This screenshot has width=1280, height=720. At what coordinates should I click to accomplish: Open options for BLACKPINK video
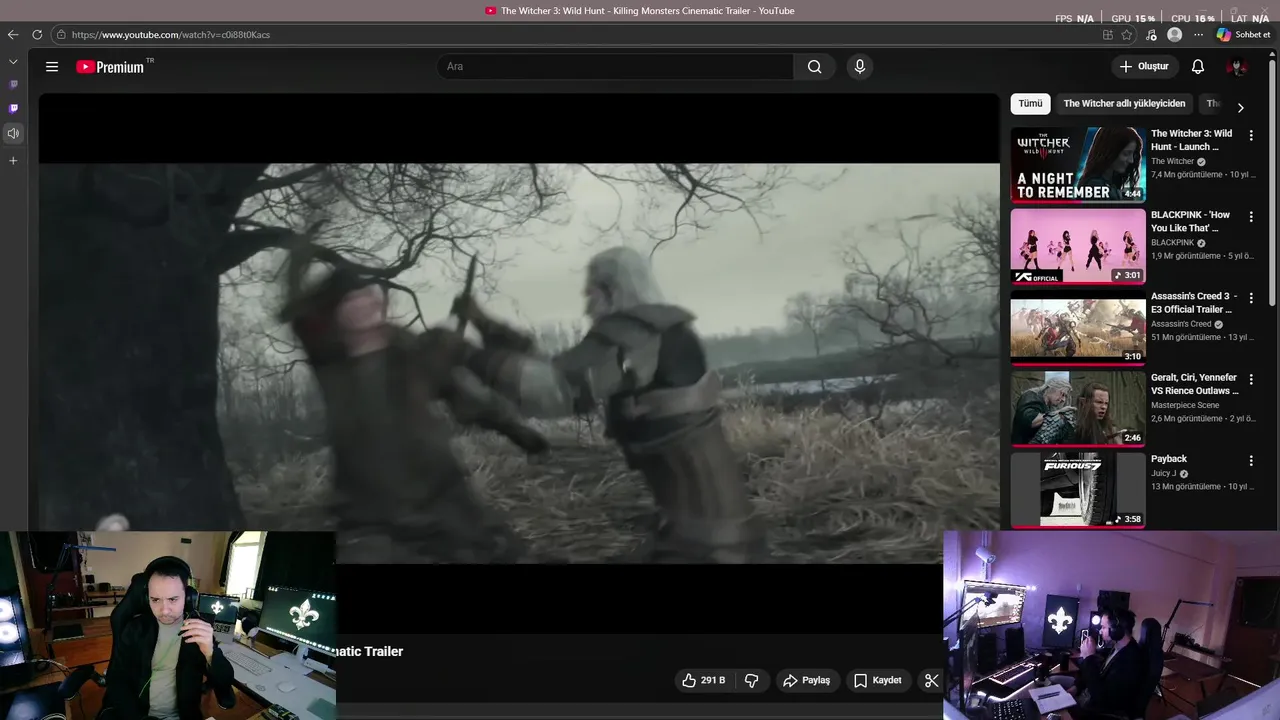(1251, 216)
